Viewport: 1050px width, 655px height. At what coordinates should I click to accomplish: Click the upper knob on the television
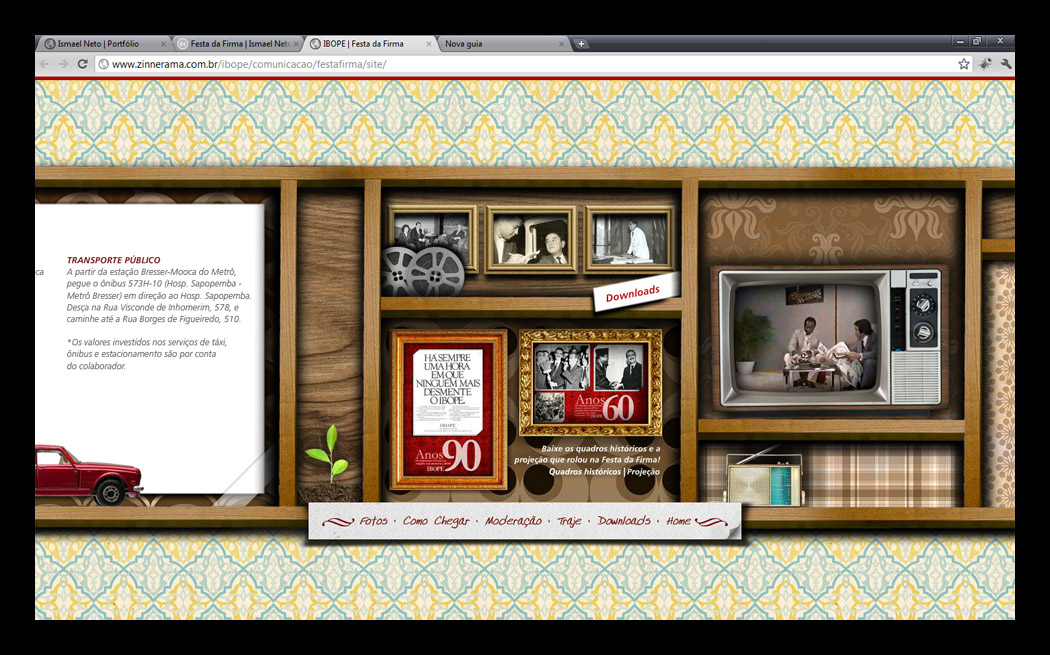[x=923, y=305]
